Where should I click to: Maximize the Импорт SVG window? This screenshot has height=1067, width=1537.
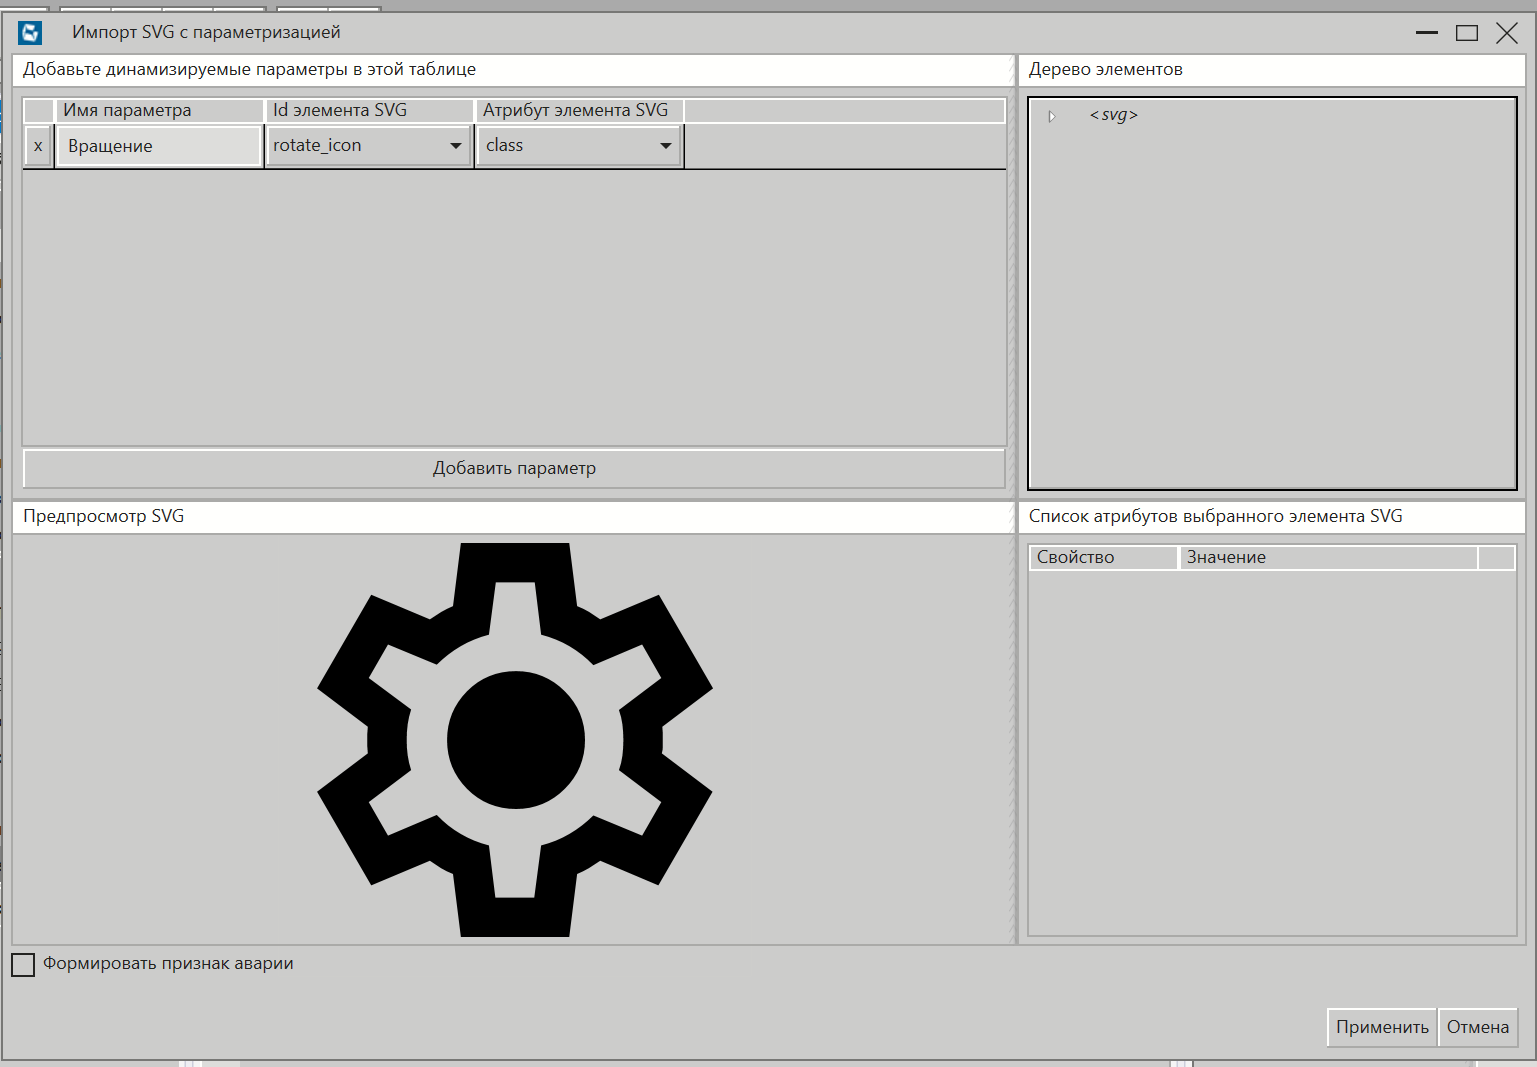1467,33
